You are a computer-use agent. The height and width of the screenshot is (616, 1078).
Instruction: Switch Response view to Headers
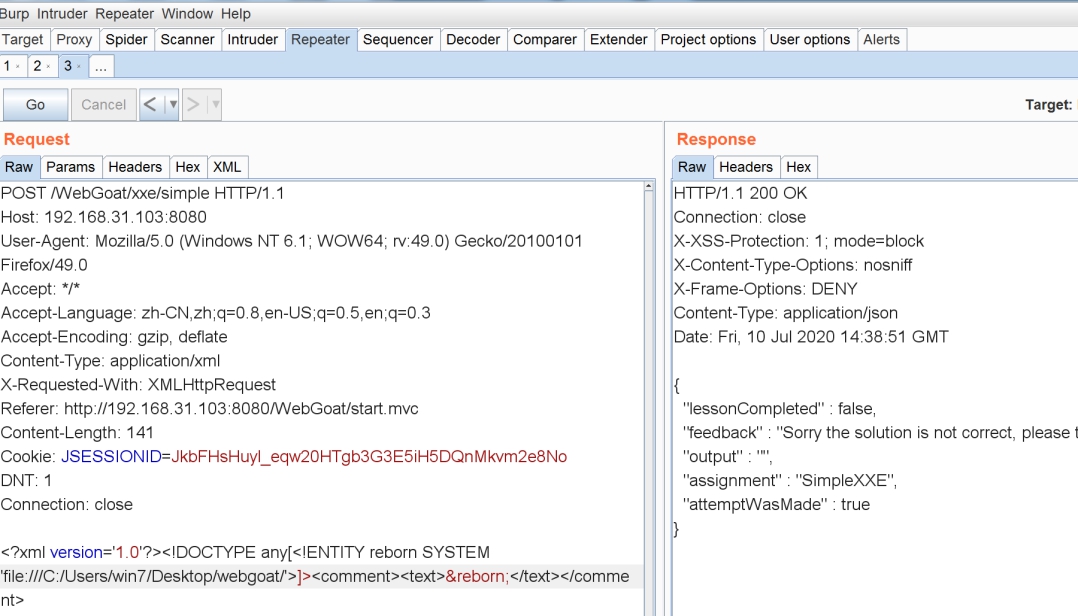(746, 167)
